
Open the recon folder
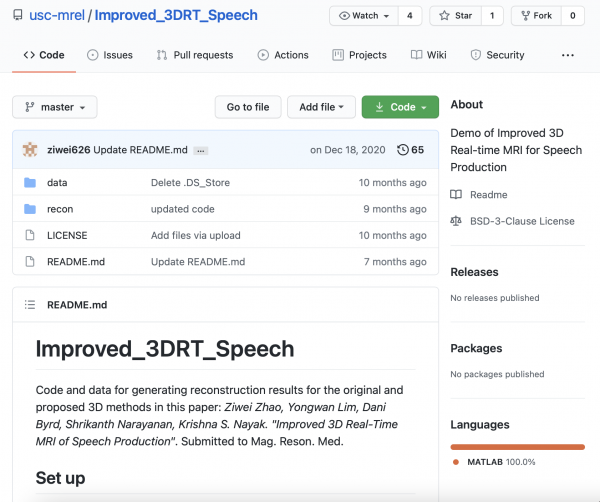[60, 209]
